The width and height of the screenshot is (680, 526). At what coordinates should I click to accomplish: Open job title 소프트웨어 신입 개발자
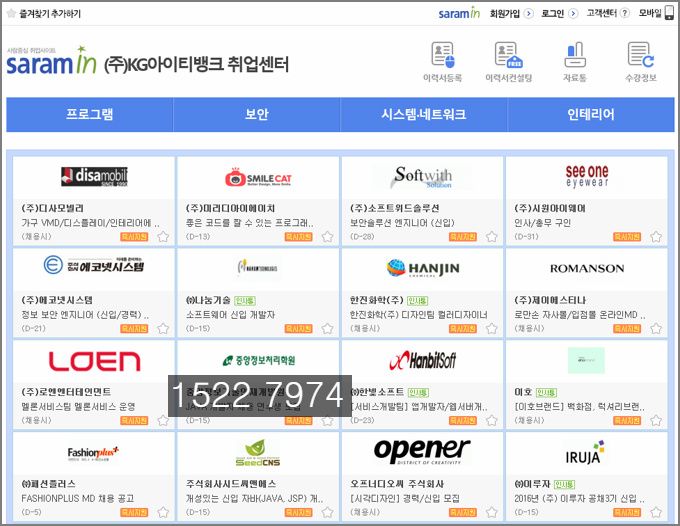pyautogui.click(x=230, y=315)
